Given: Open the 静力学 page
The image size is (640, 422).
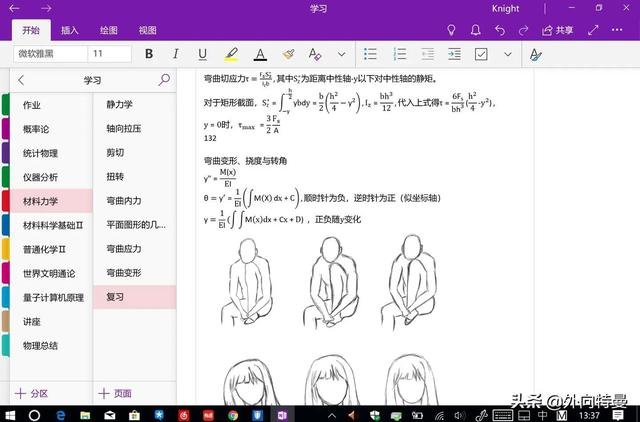Looking at the screenshot, I should 135,104.
